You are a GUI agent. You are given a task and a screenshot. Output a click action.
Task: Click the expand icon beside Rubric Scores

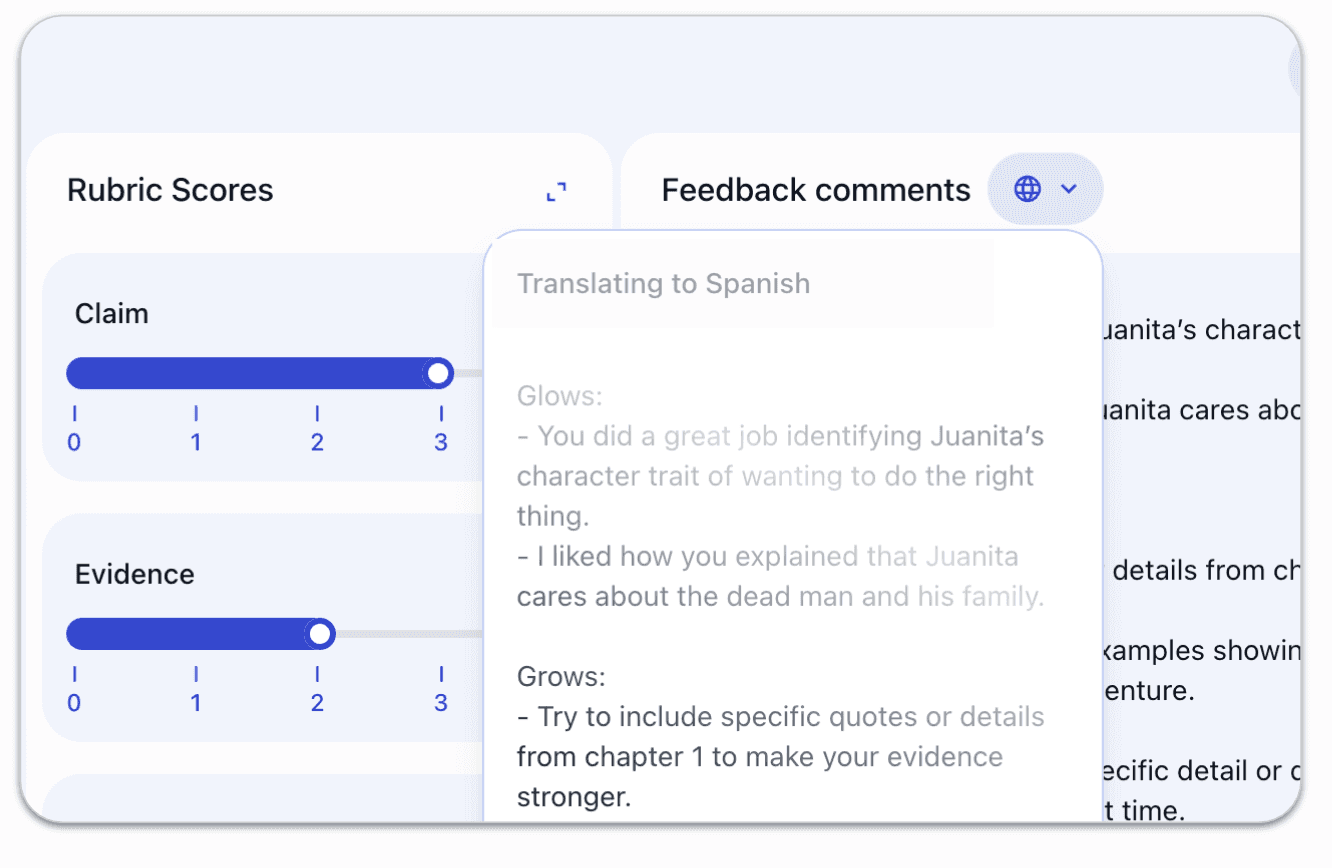[556, 191]
